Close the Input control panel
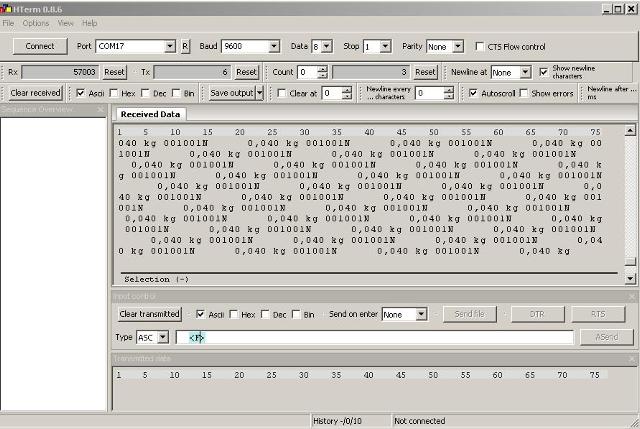640x429 pixels. pyautogui.click(x=632, y=296)
